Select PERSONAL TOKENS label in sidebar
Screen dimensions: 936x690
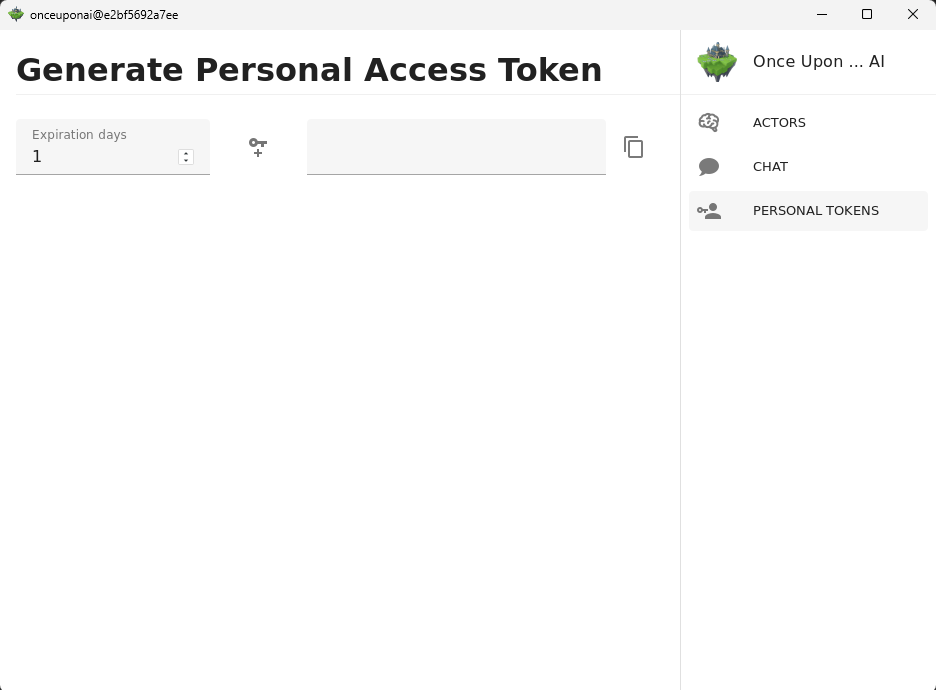pyautogui.click(x=815, y=211)
